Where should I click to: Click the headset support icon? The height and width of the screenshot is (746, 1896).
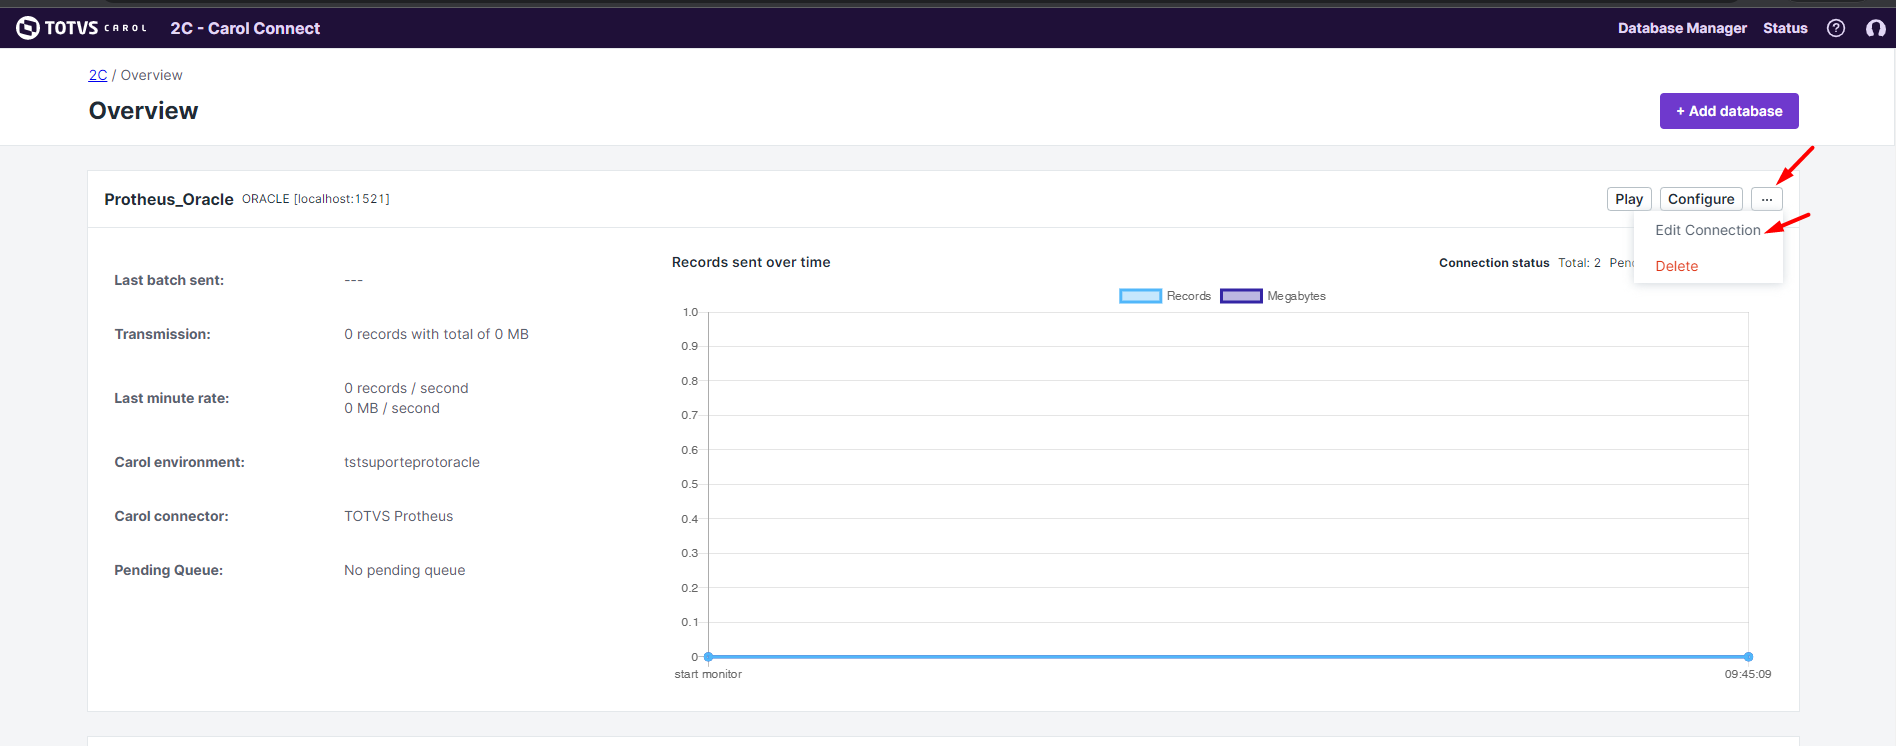coord(1875,28)
